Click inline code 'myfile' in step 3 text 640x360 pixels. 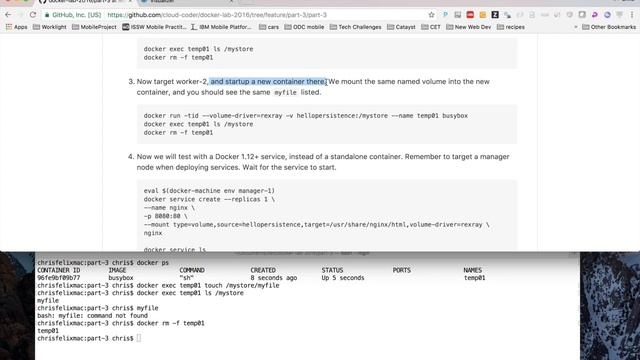click(285, 93)
